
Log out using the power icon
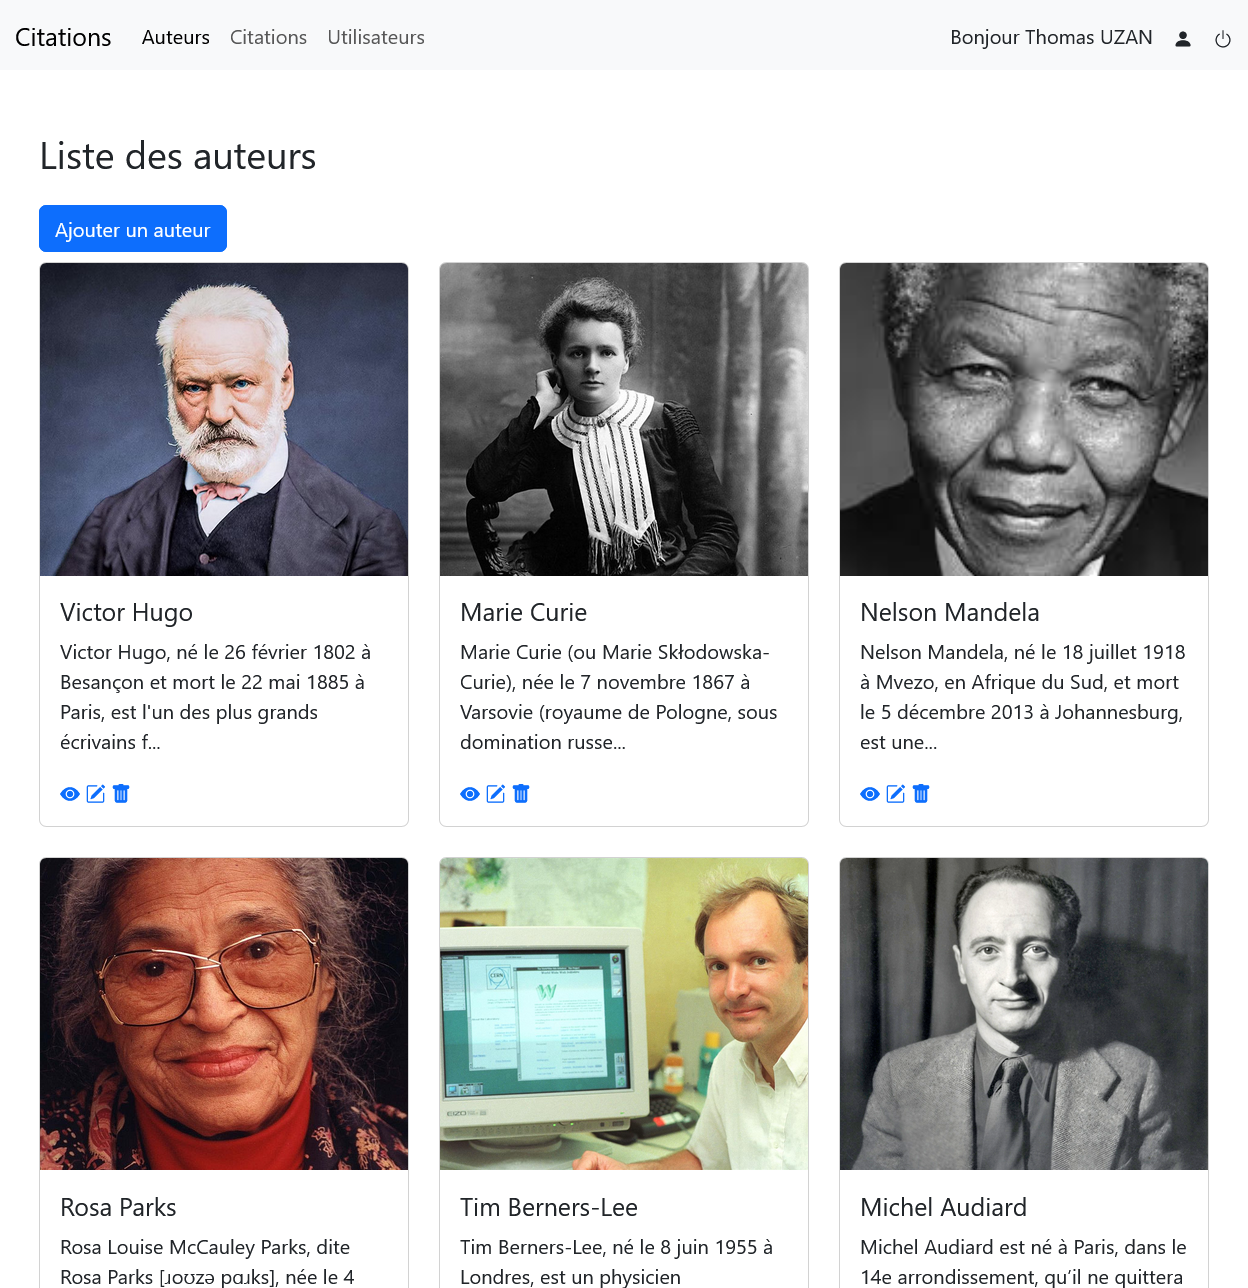[1223, 39]
